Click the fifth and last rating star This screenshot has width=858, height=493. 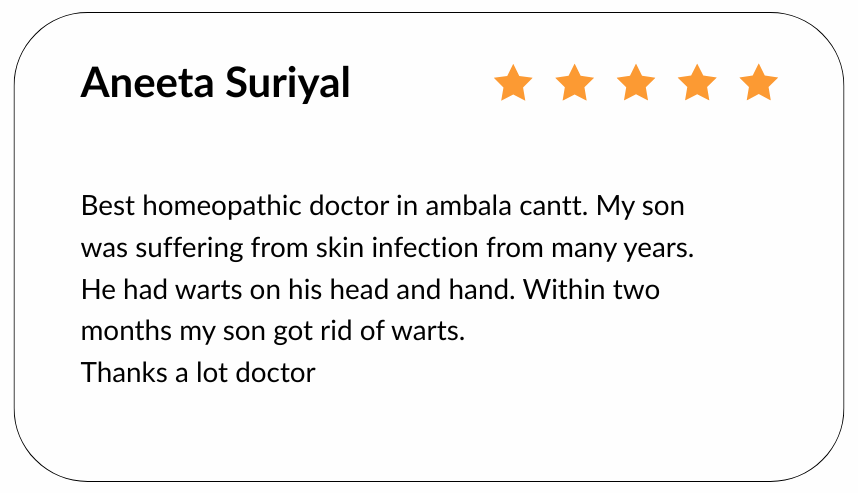coord(759,84)
